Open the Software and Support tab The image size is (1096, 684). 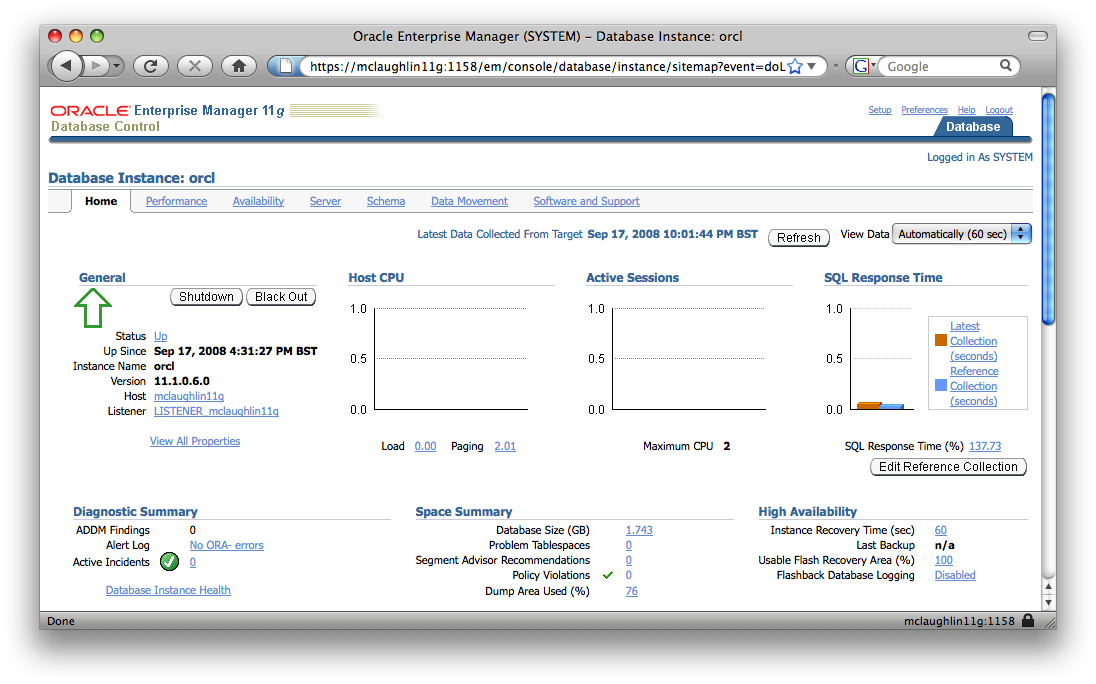(x=586, y=201)
